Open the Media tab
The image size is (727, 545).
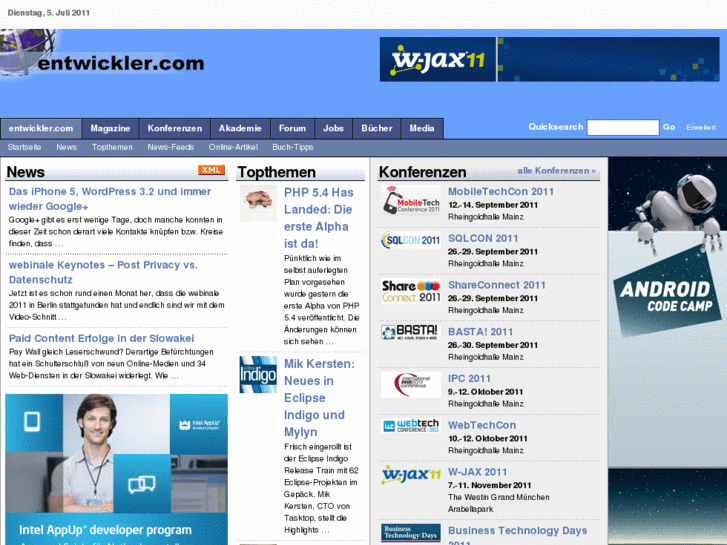[422, 128]
